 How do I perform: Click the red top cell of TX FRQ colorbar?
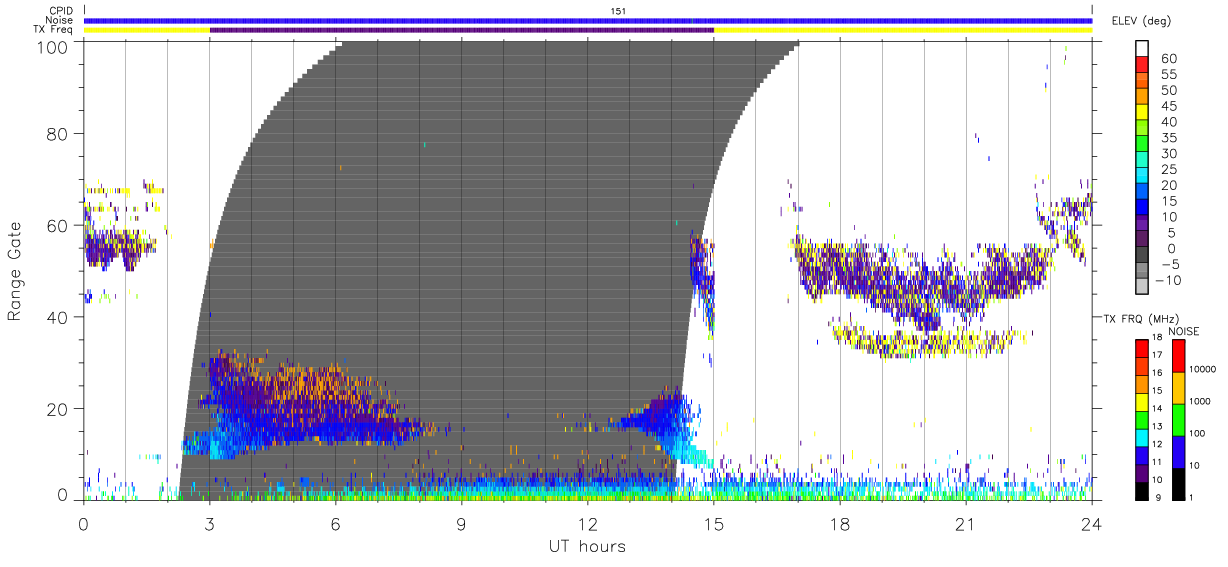[x=1141, y=348]
